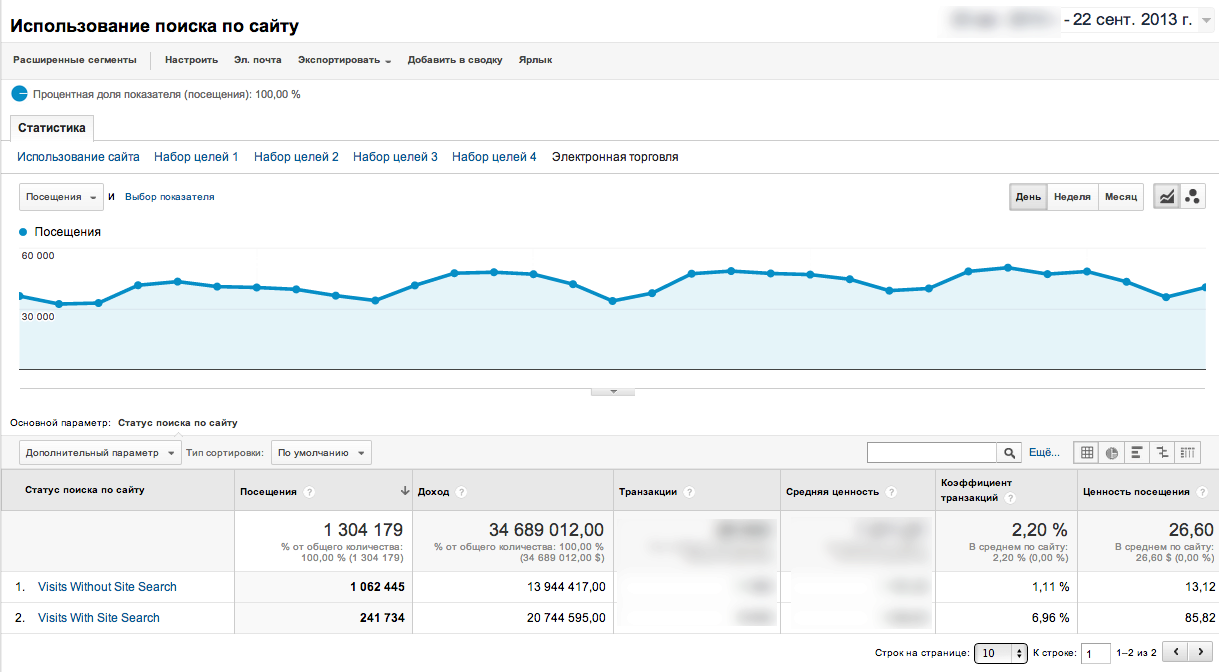1219x672 pixels.
Task: Switch to Набор целей 1 tab
Action: (x=196, y=157)
